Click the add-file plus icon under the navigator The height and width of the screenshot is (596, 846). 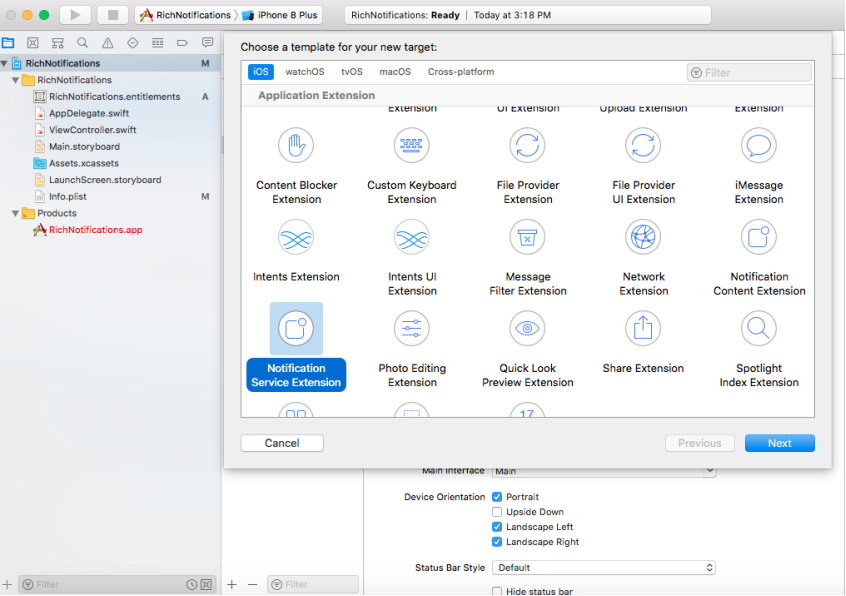(7, 584)
